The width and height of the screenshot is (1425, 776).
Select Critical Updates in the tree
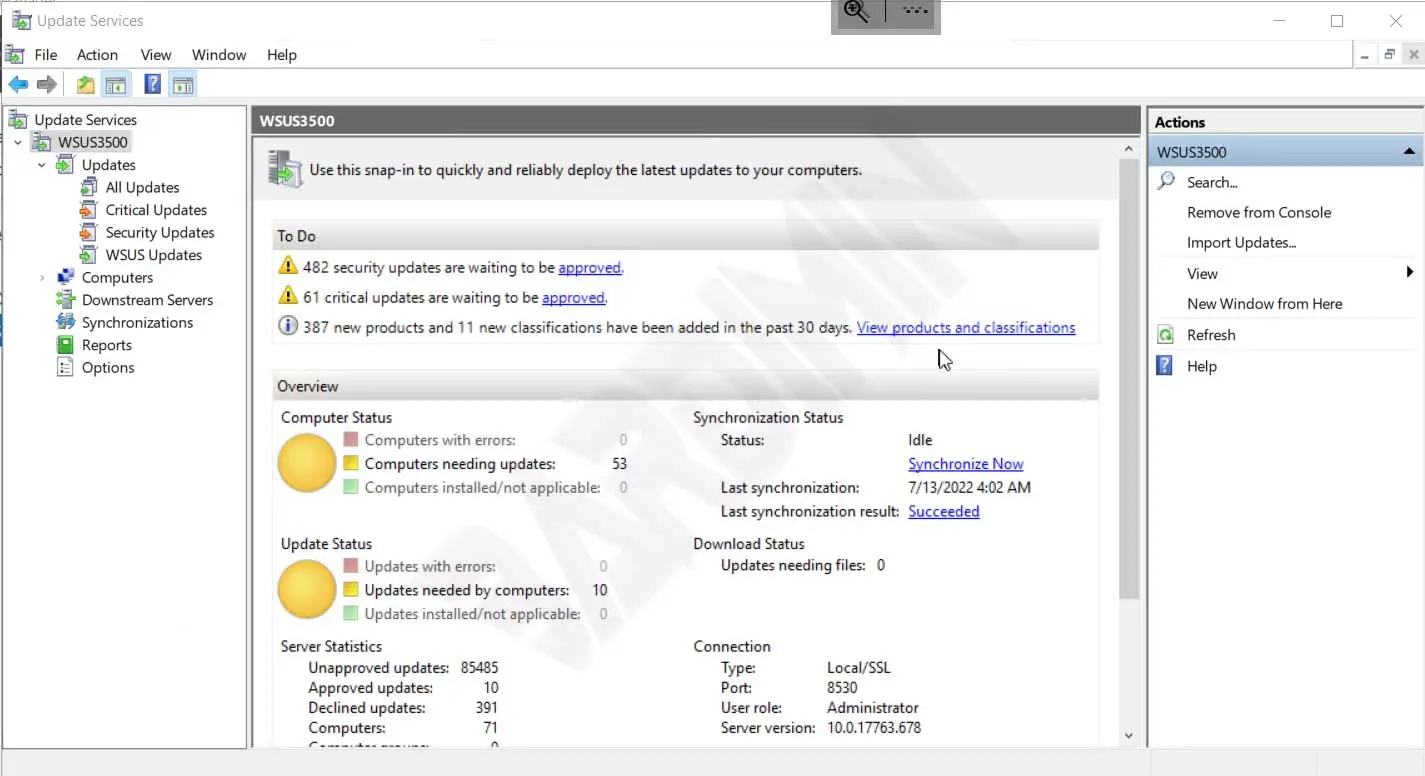(x=156, y=210)
